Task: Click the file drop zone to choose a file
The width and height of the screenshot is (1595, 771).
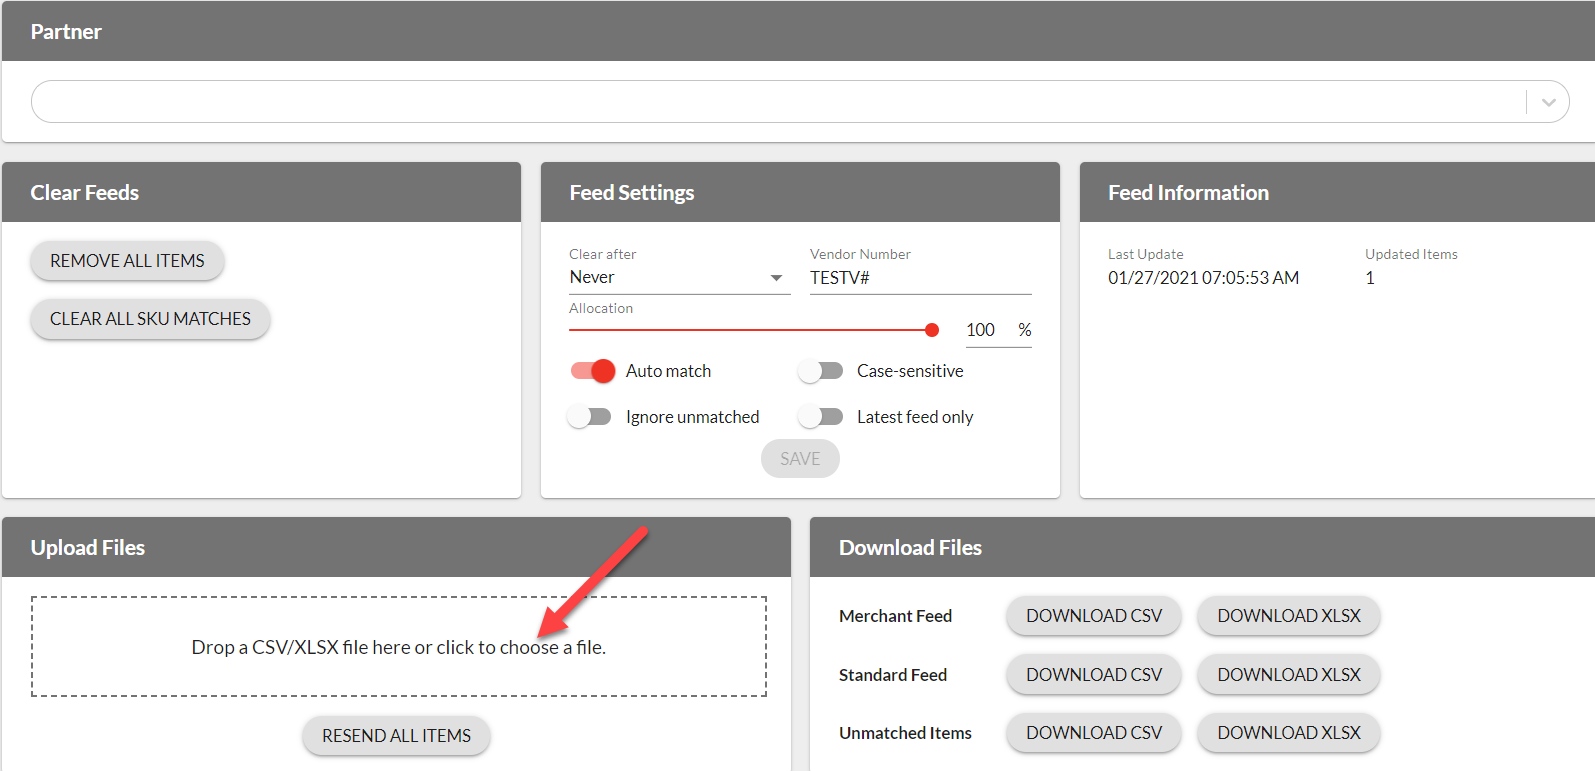Action: click(398, 647)
